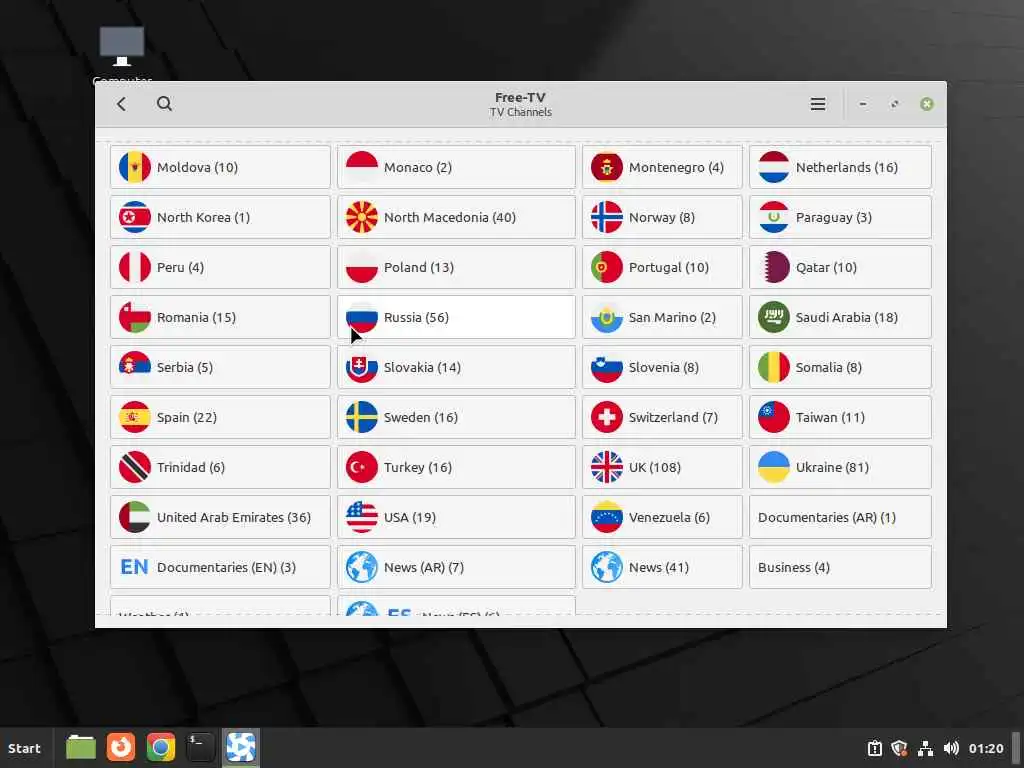Open the orange Firefox-style browser in taskbar
The height and width of the screenshot is (768, 1024).
click(121, 748)
